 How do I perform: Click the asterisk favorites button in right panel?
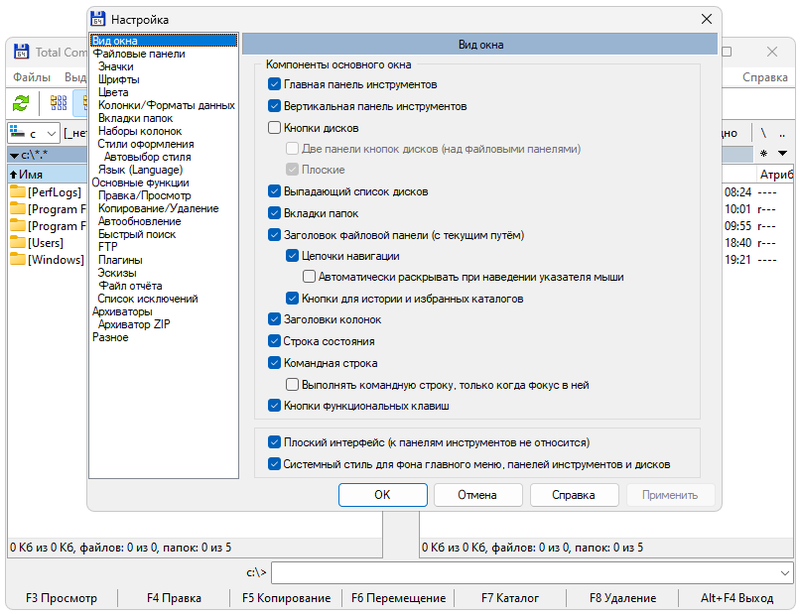click(x=763, y=153)
